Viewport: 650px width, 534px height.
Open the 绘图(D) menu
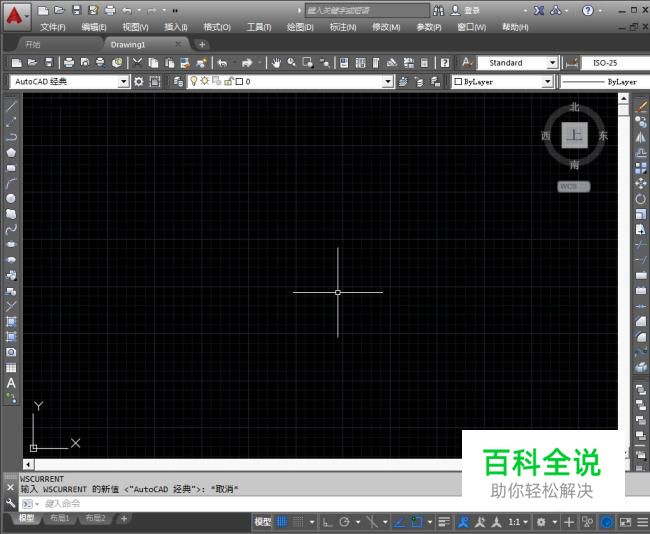pos(300,27)
